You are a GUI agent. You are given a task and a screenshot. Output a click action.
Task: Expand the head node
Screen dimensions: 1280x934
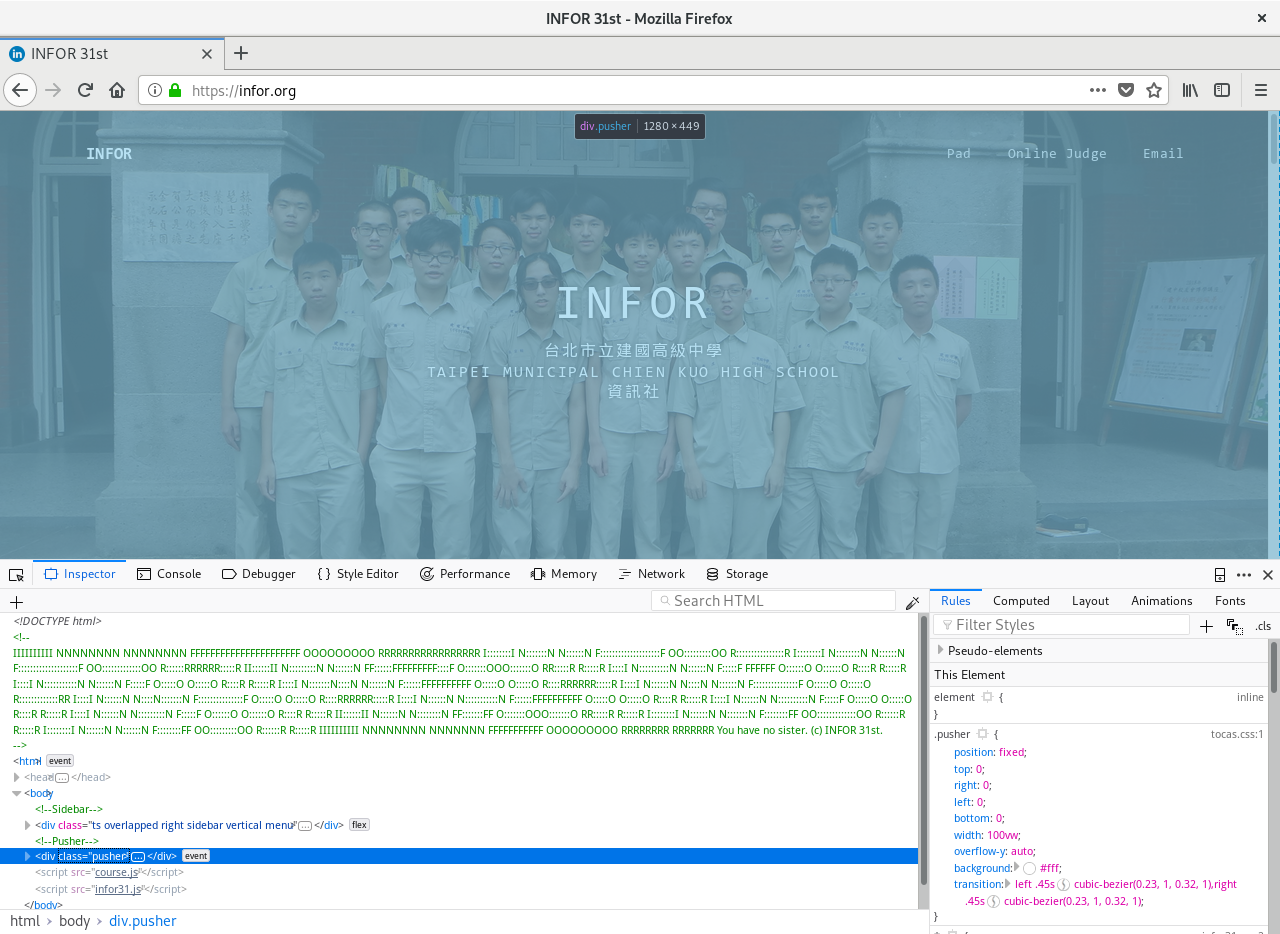(17, 777)
